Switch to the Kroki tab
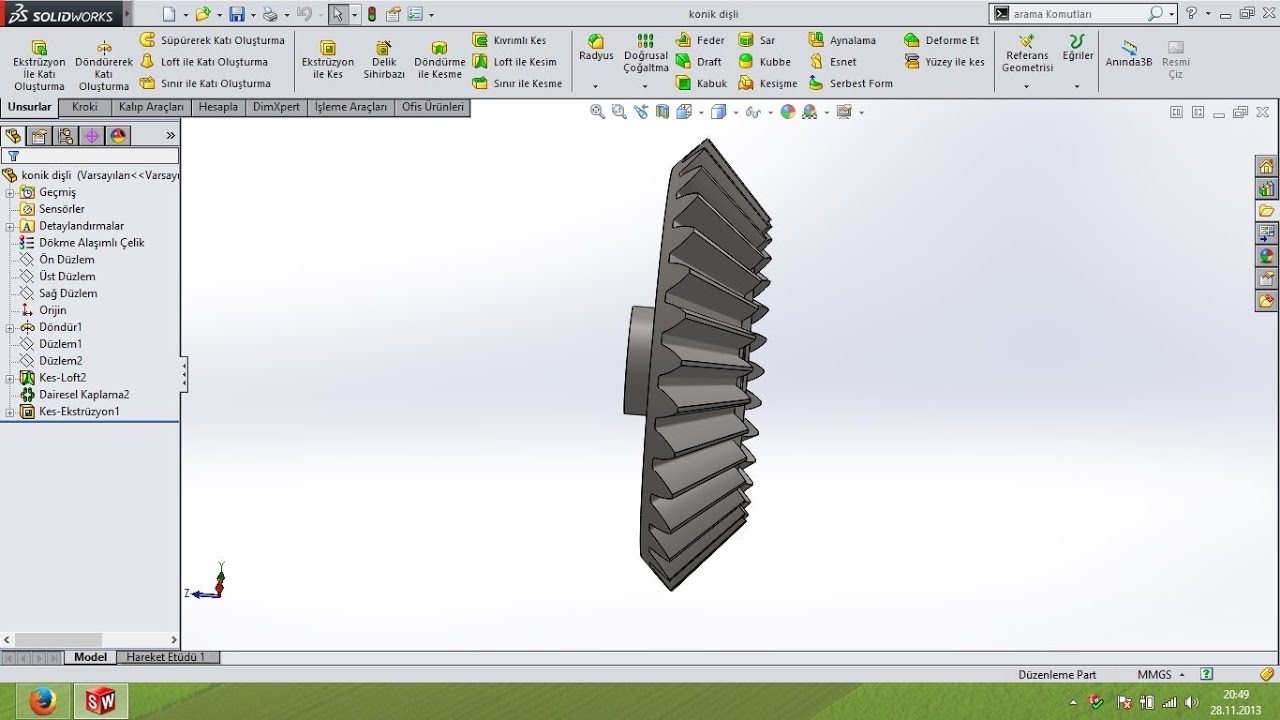The image size is (1280, 720). pos(85,107)
